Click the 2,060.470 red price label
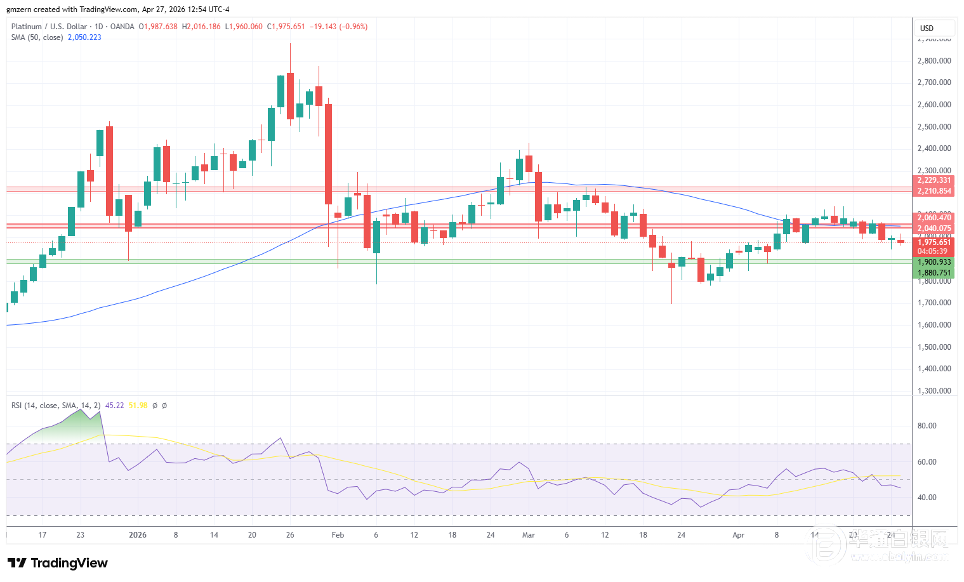Image resolution: width=964 pixels, height=582 pixels. point(933,217)
